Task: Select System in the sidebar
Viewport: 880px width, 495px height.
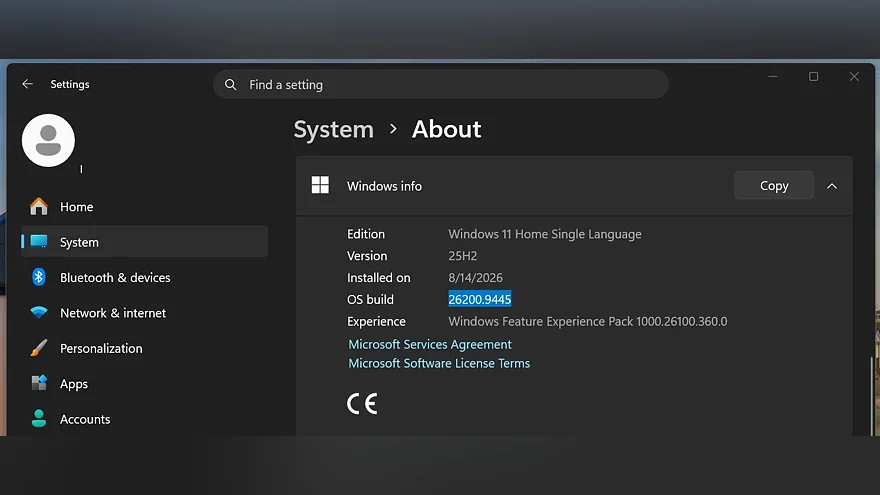Action: 144,242
